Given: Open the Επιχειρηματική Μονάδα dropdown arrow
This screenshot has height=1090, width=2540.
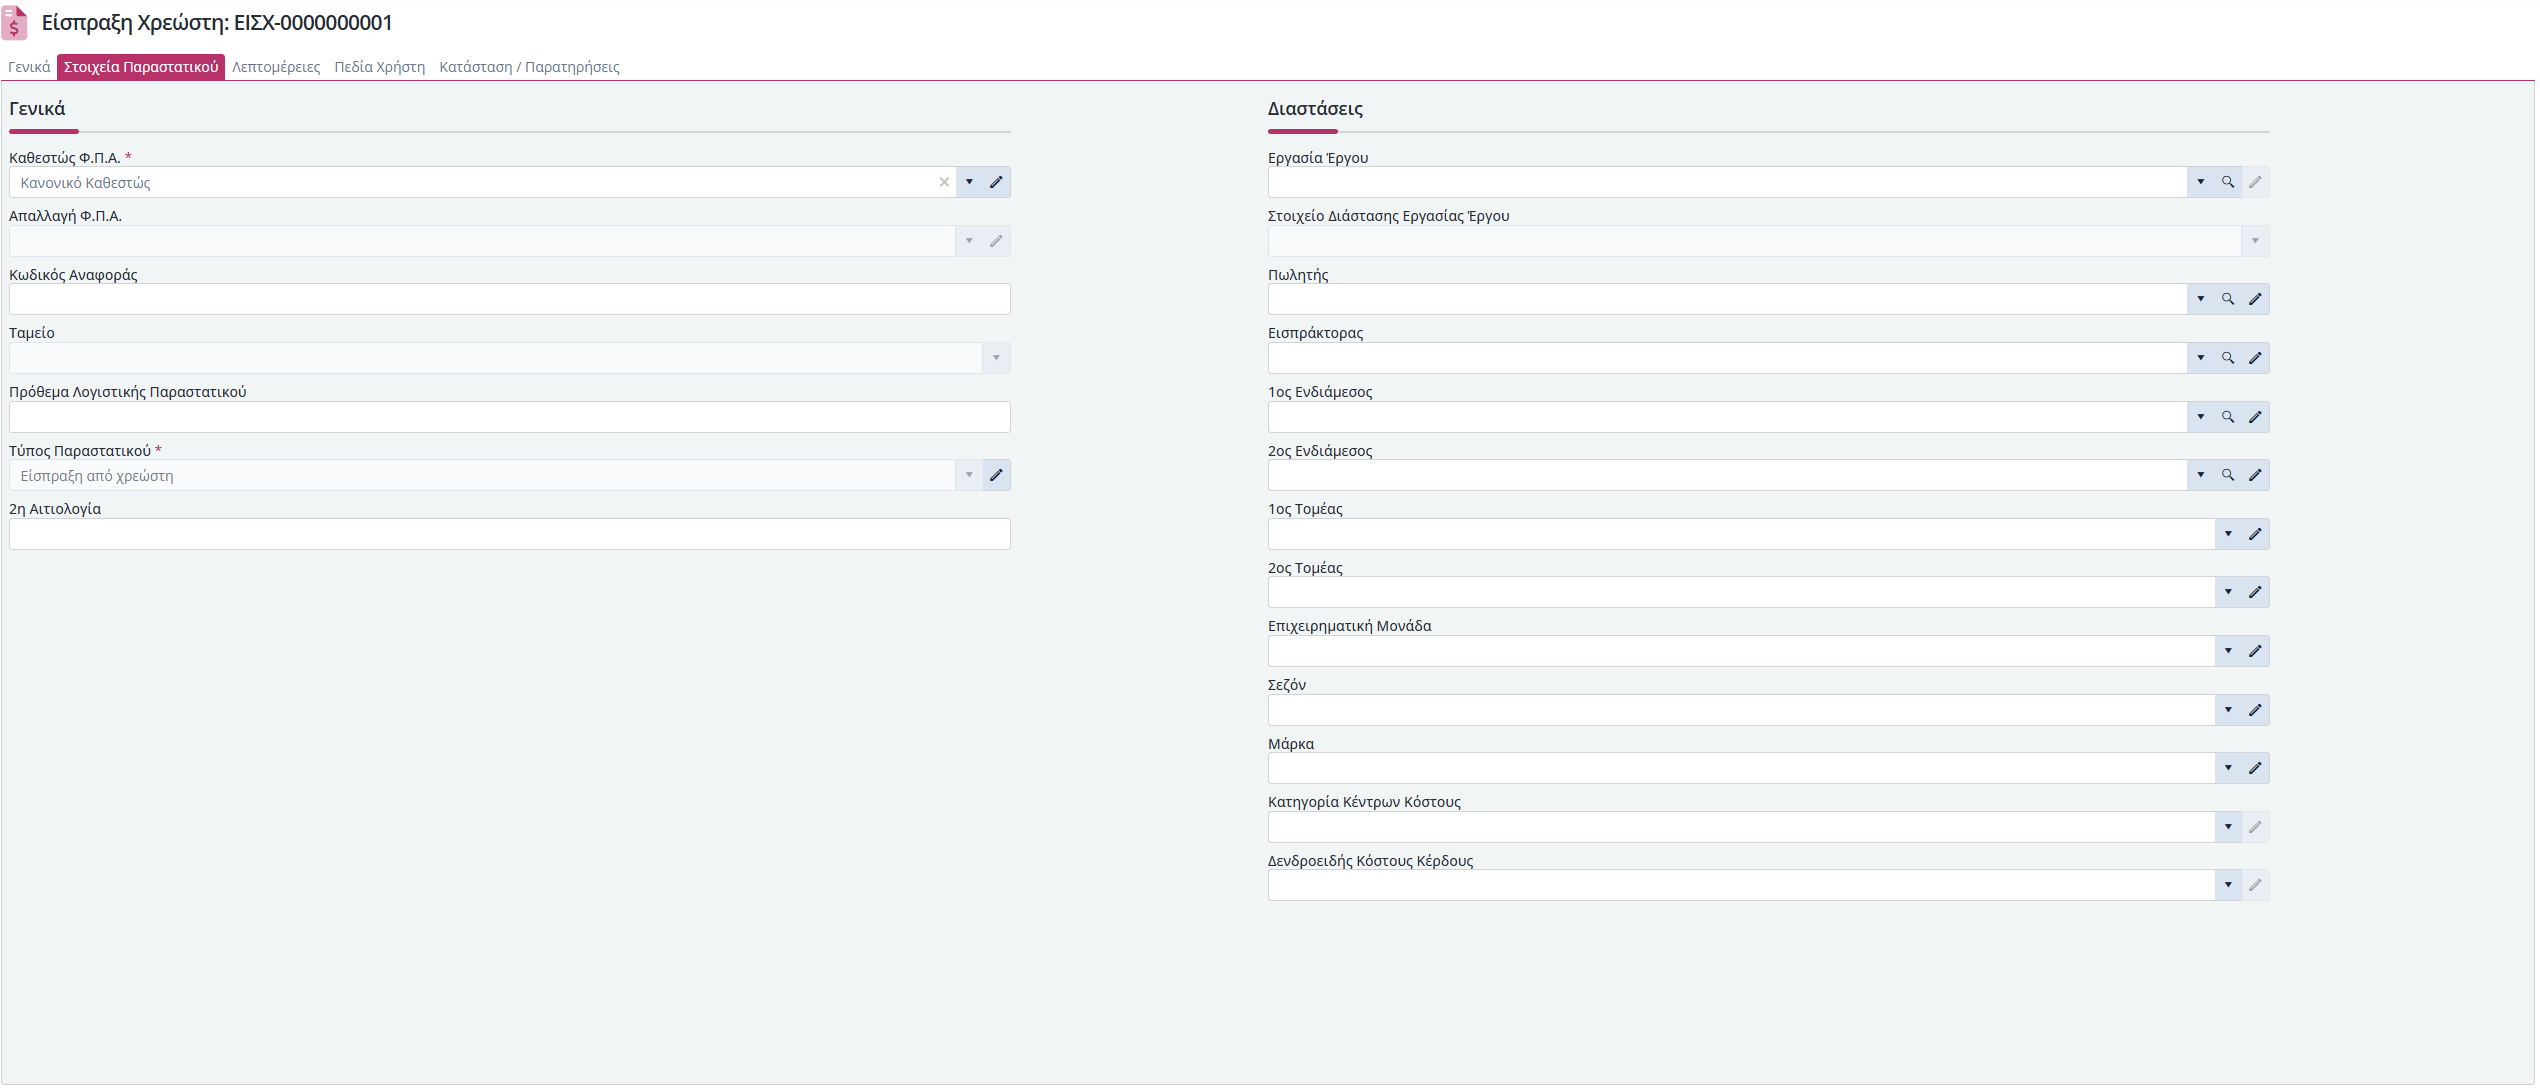Looking at the screenshot, I should pos(2228,651).
